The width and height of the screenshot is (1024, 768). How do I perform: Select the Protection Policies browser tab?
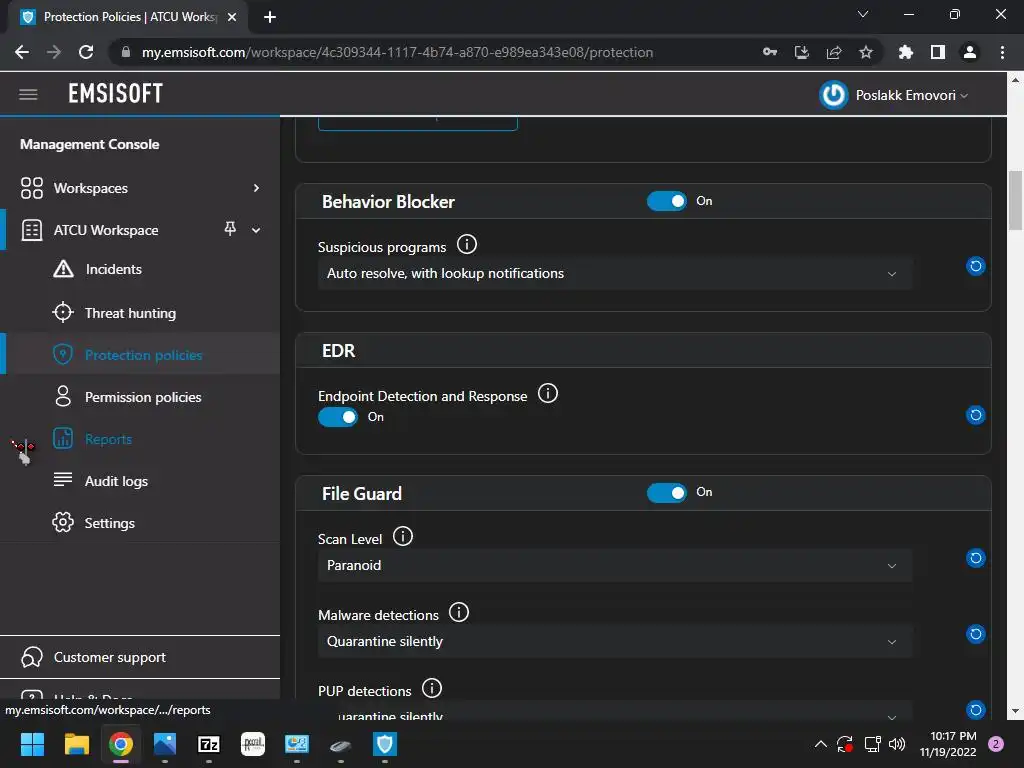[128, 17]
